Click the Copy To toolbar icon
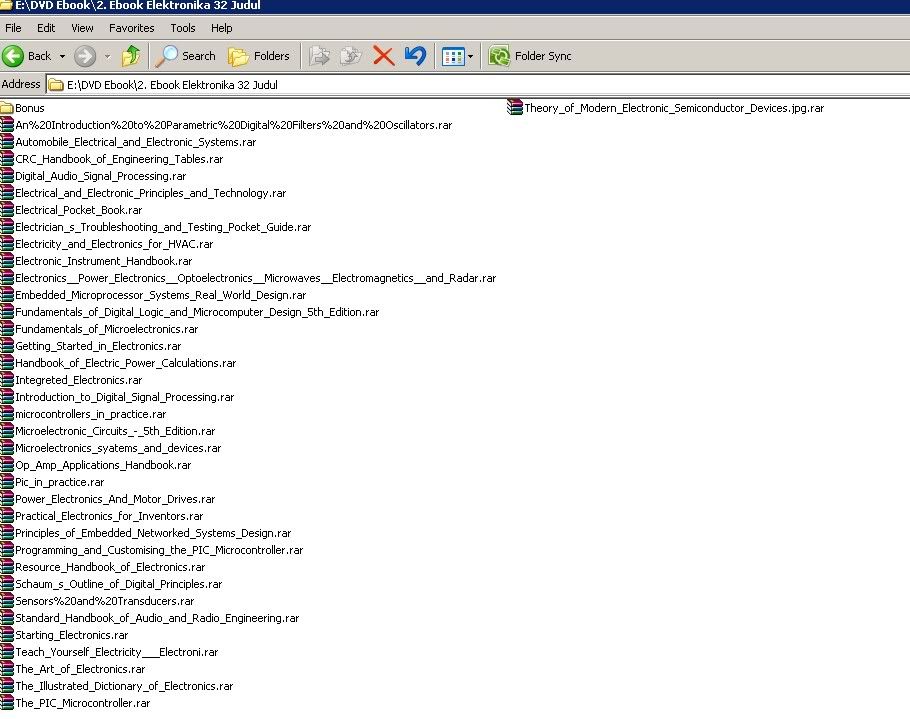This screenshot has width=910, height=719. [x=351, y=56]
